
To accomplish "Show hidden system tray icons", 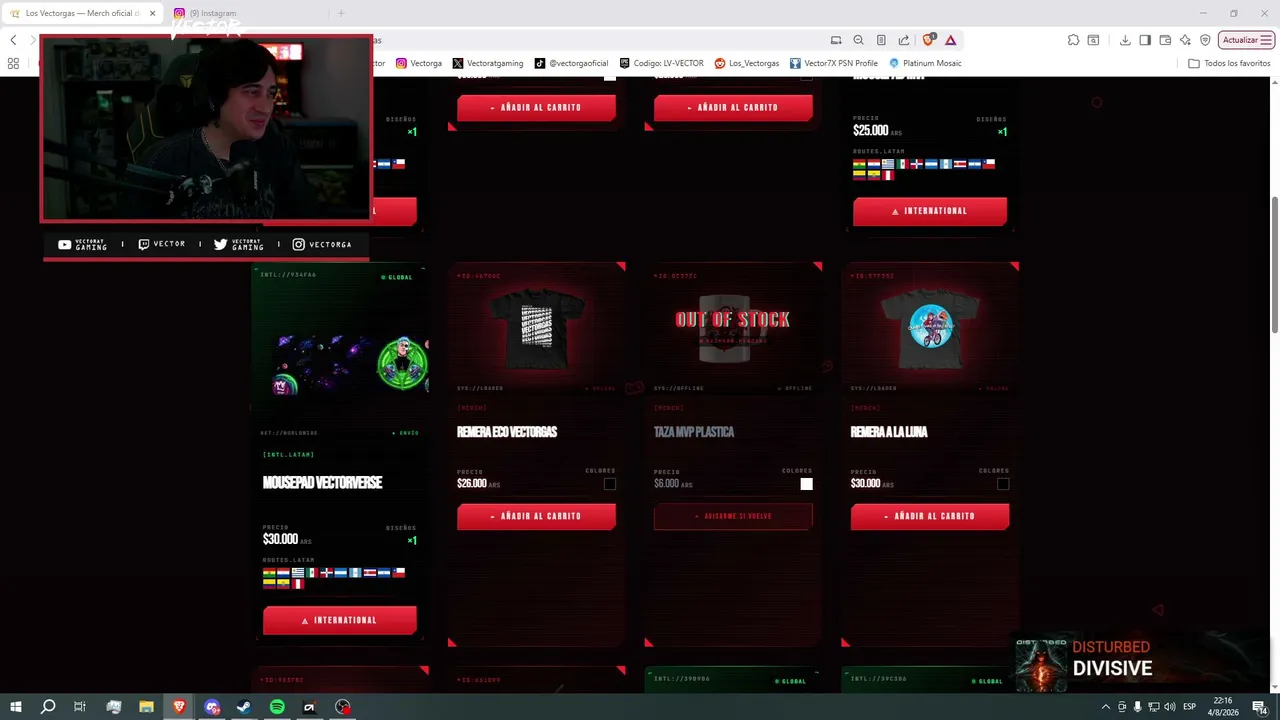I will tap(1105, 707).
